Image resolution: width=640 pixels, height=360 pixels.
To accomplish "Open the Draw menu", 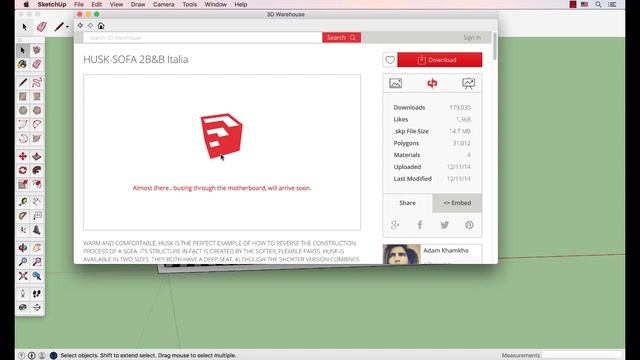I will point(138,4).
